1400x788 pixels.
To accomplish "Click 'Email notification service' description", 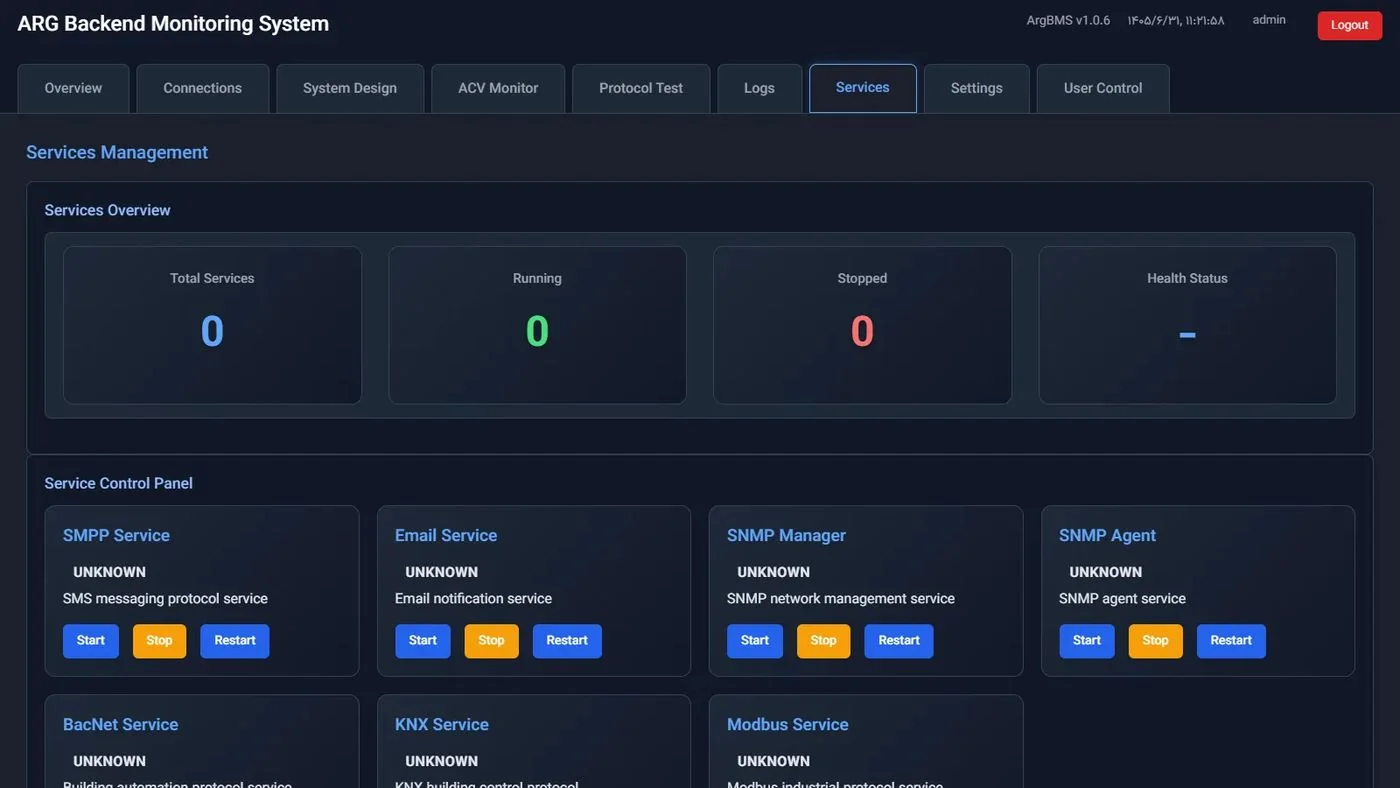I will pyautogui.click(x=473, y=599).
